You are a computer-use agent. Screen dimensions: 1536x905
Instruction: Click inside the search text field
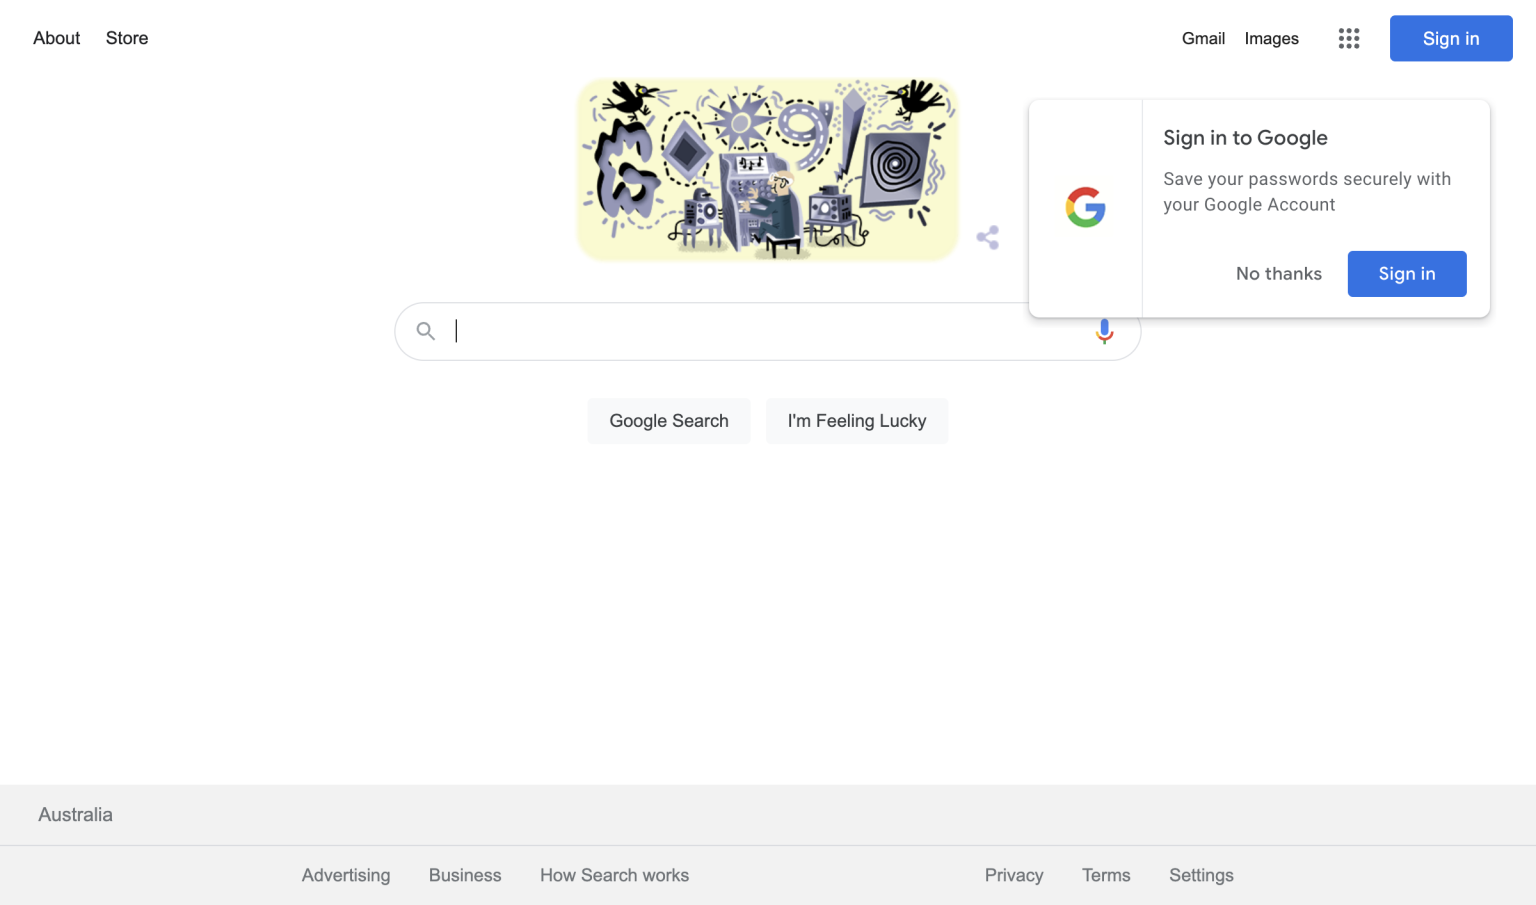[760, 331]
